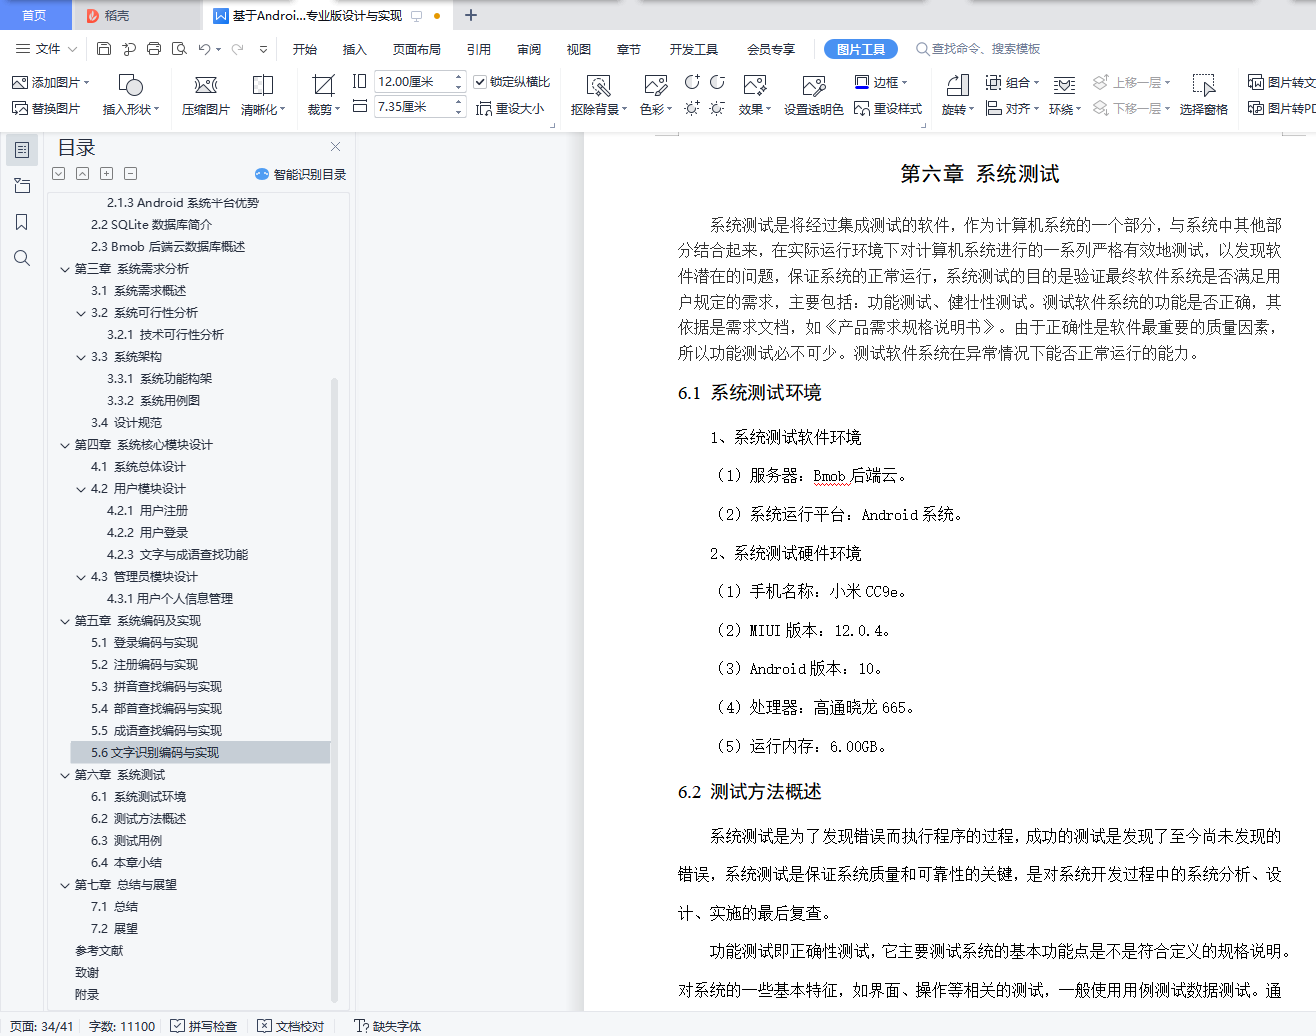Collapse 第六章 系统测试 outline node
The image size is (1316, 1036).
[65, 775]
